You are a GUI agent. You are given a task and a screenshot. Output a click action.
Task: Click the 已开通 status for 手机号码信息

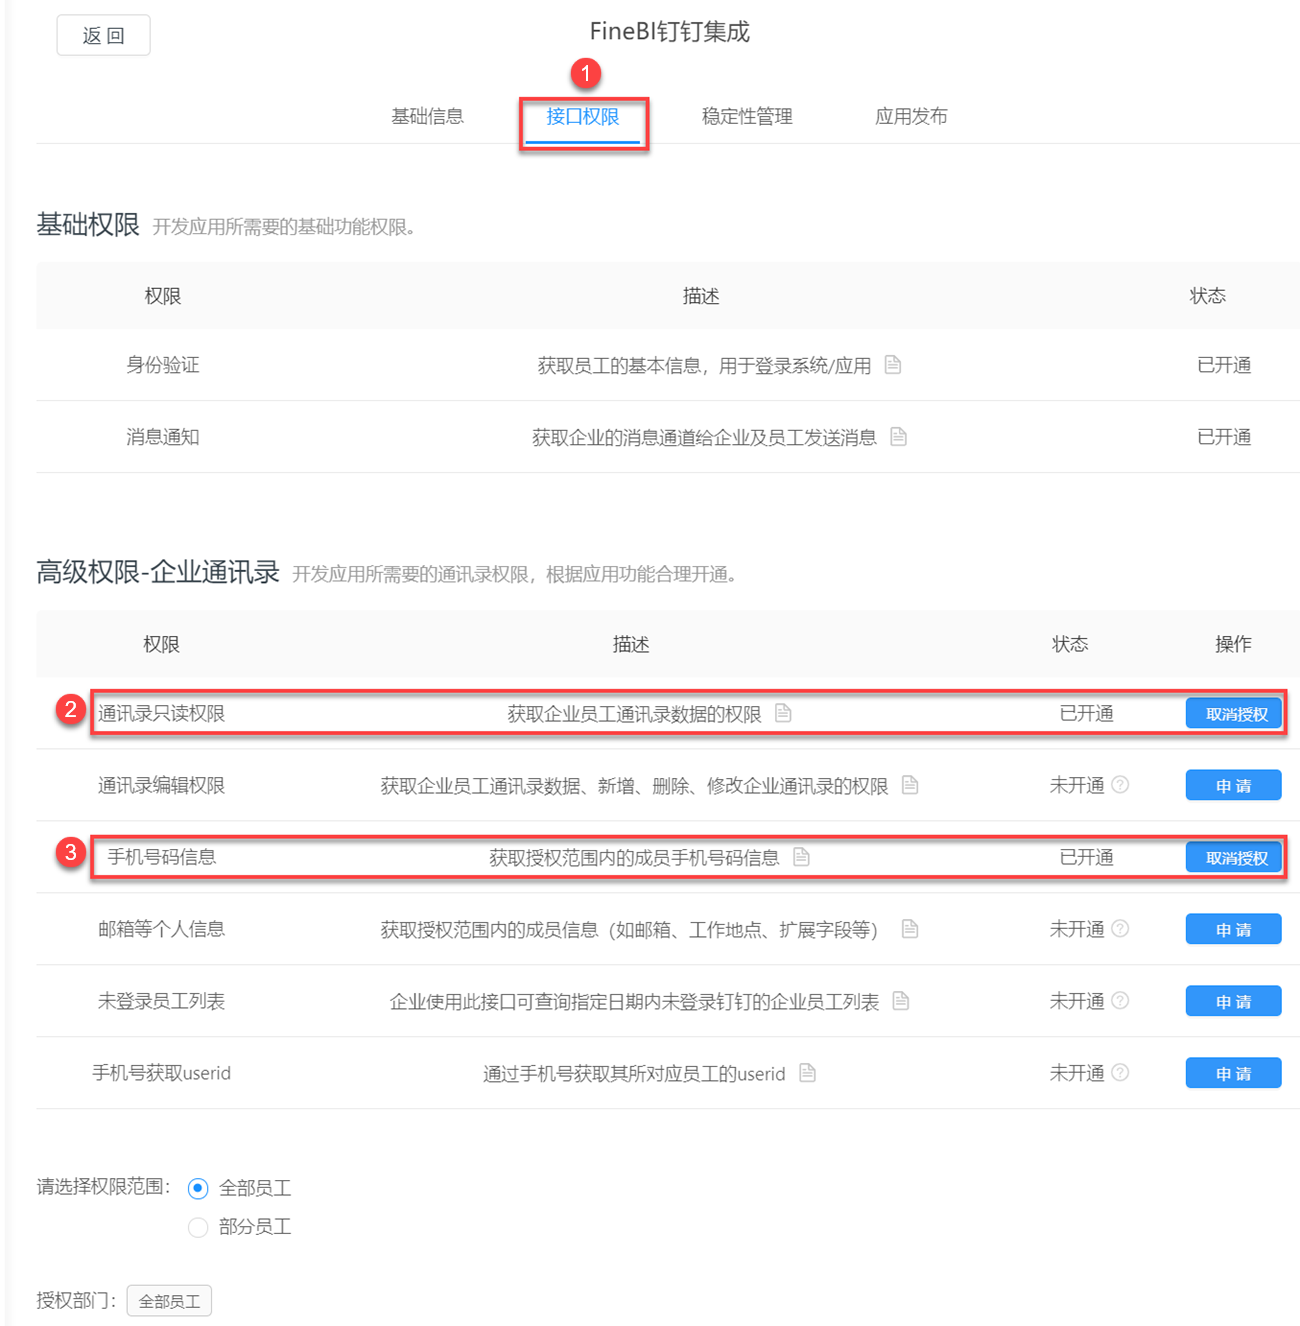coord(1086,857)
